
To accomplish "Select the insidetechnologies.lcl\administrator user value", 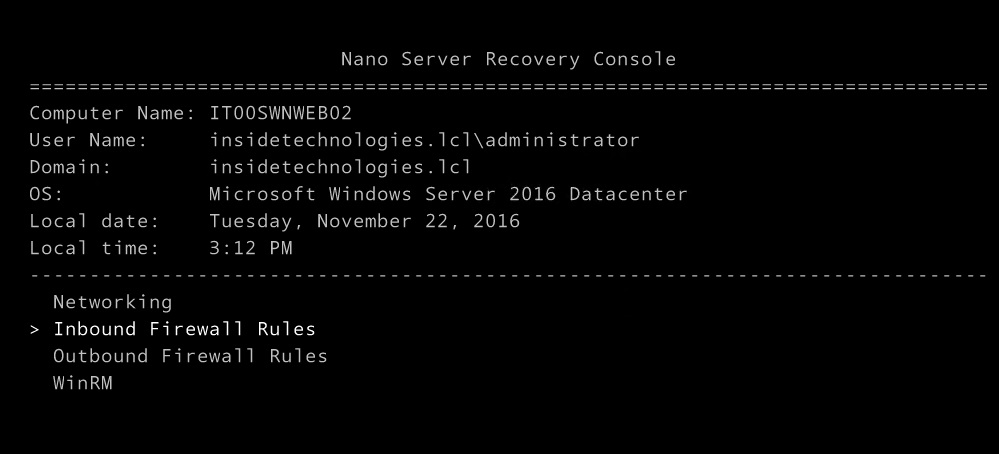I will click(424, 140).
